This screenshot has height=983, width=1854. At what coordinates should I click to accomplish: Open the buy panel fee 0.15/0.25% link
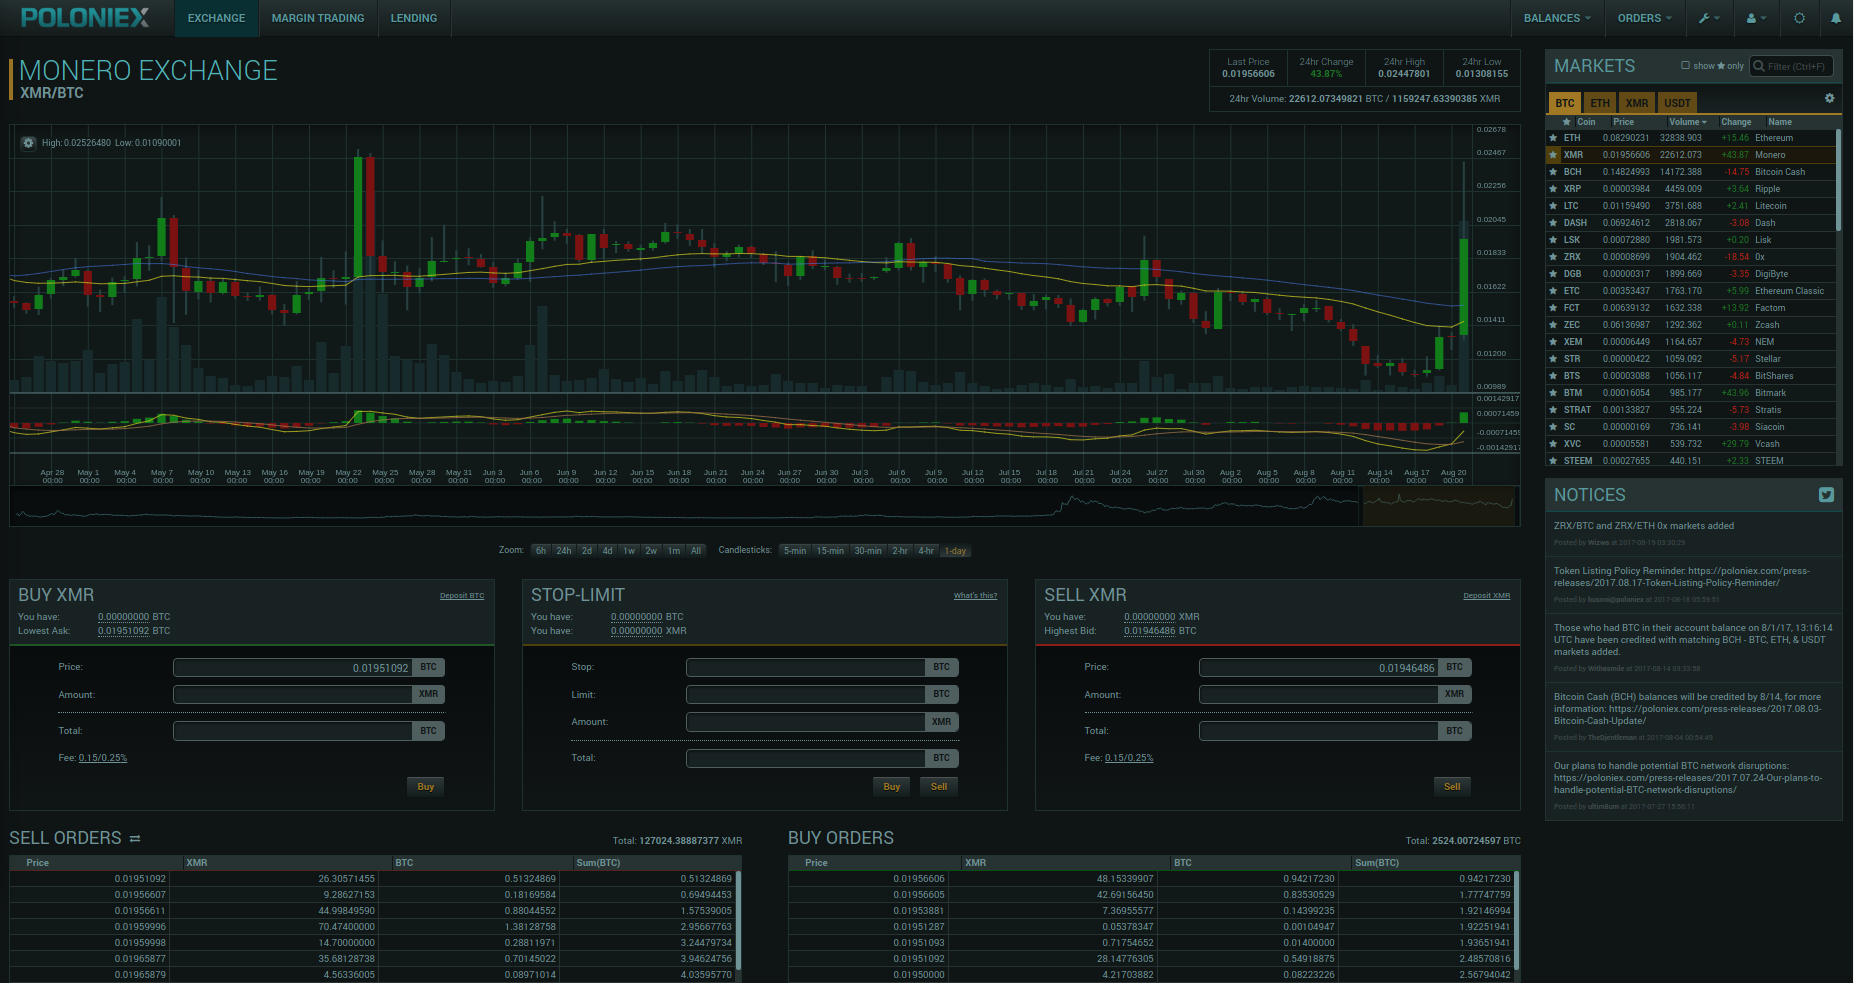[x=103, y=758]
